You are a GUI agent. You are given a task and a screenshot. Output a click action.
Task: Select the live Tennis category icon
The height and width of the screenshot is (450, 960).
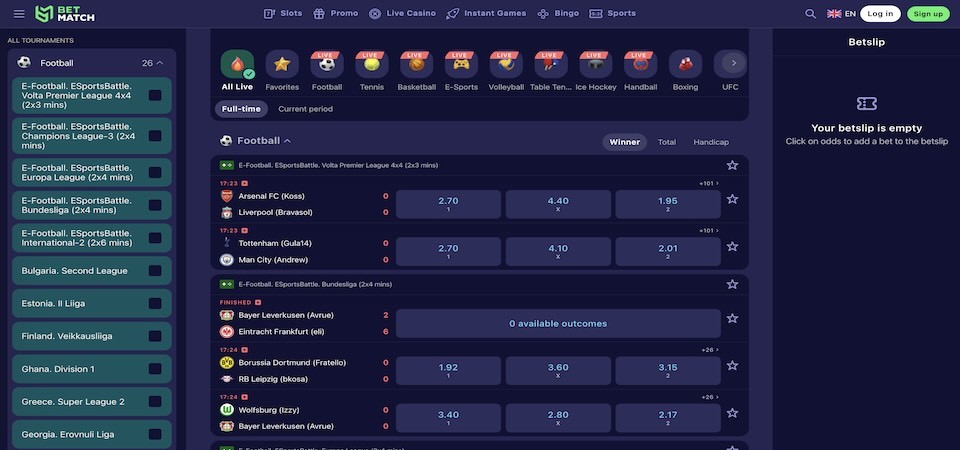372,64
